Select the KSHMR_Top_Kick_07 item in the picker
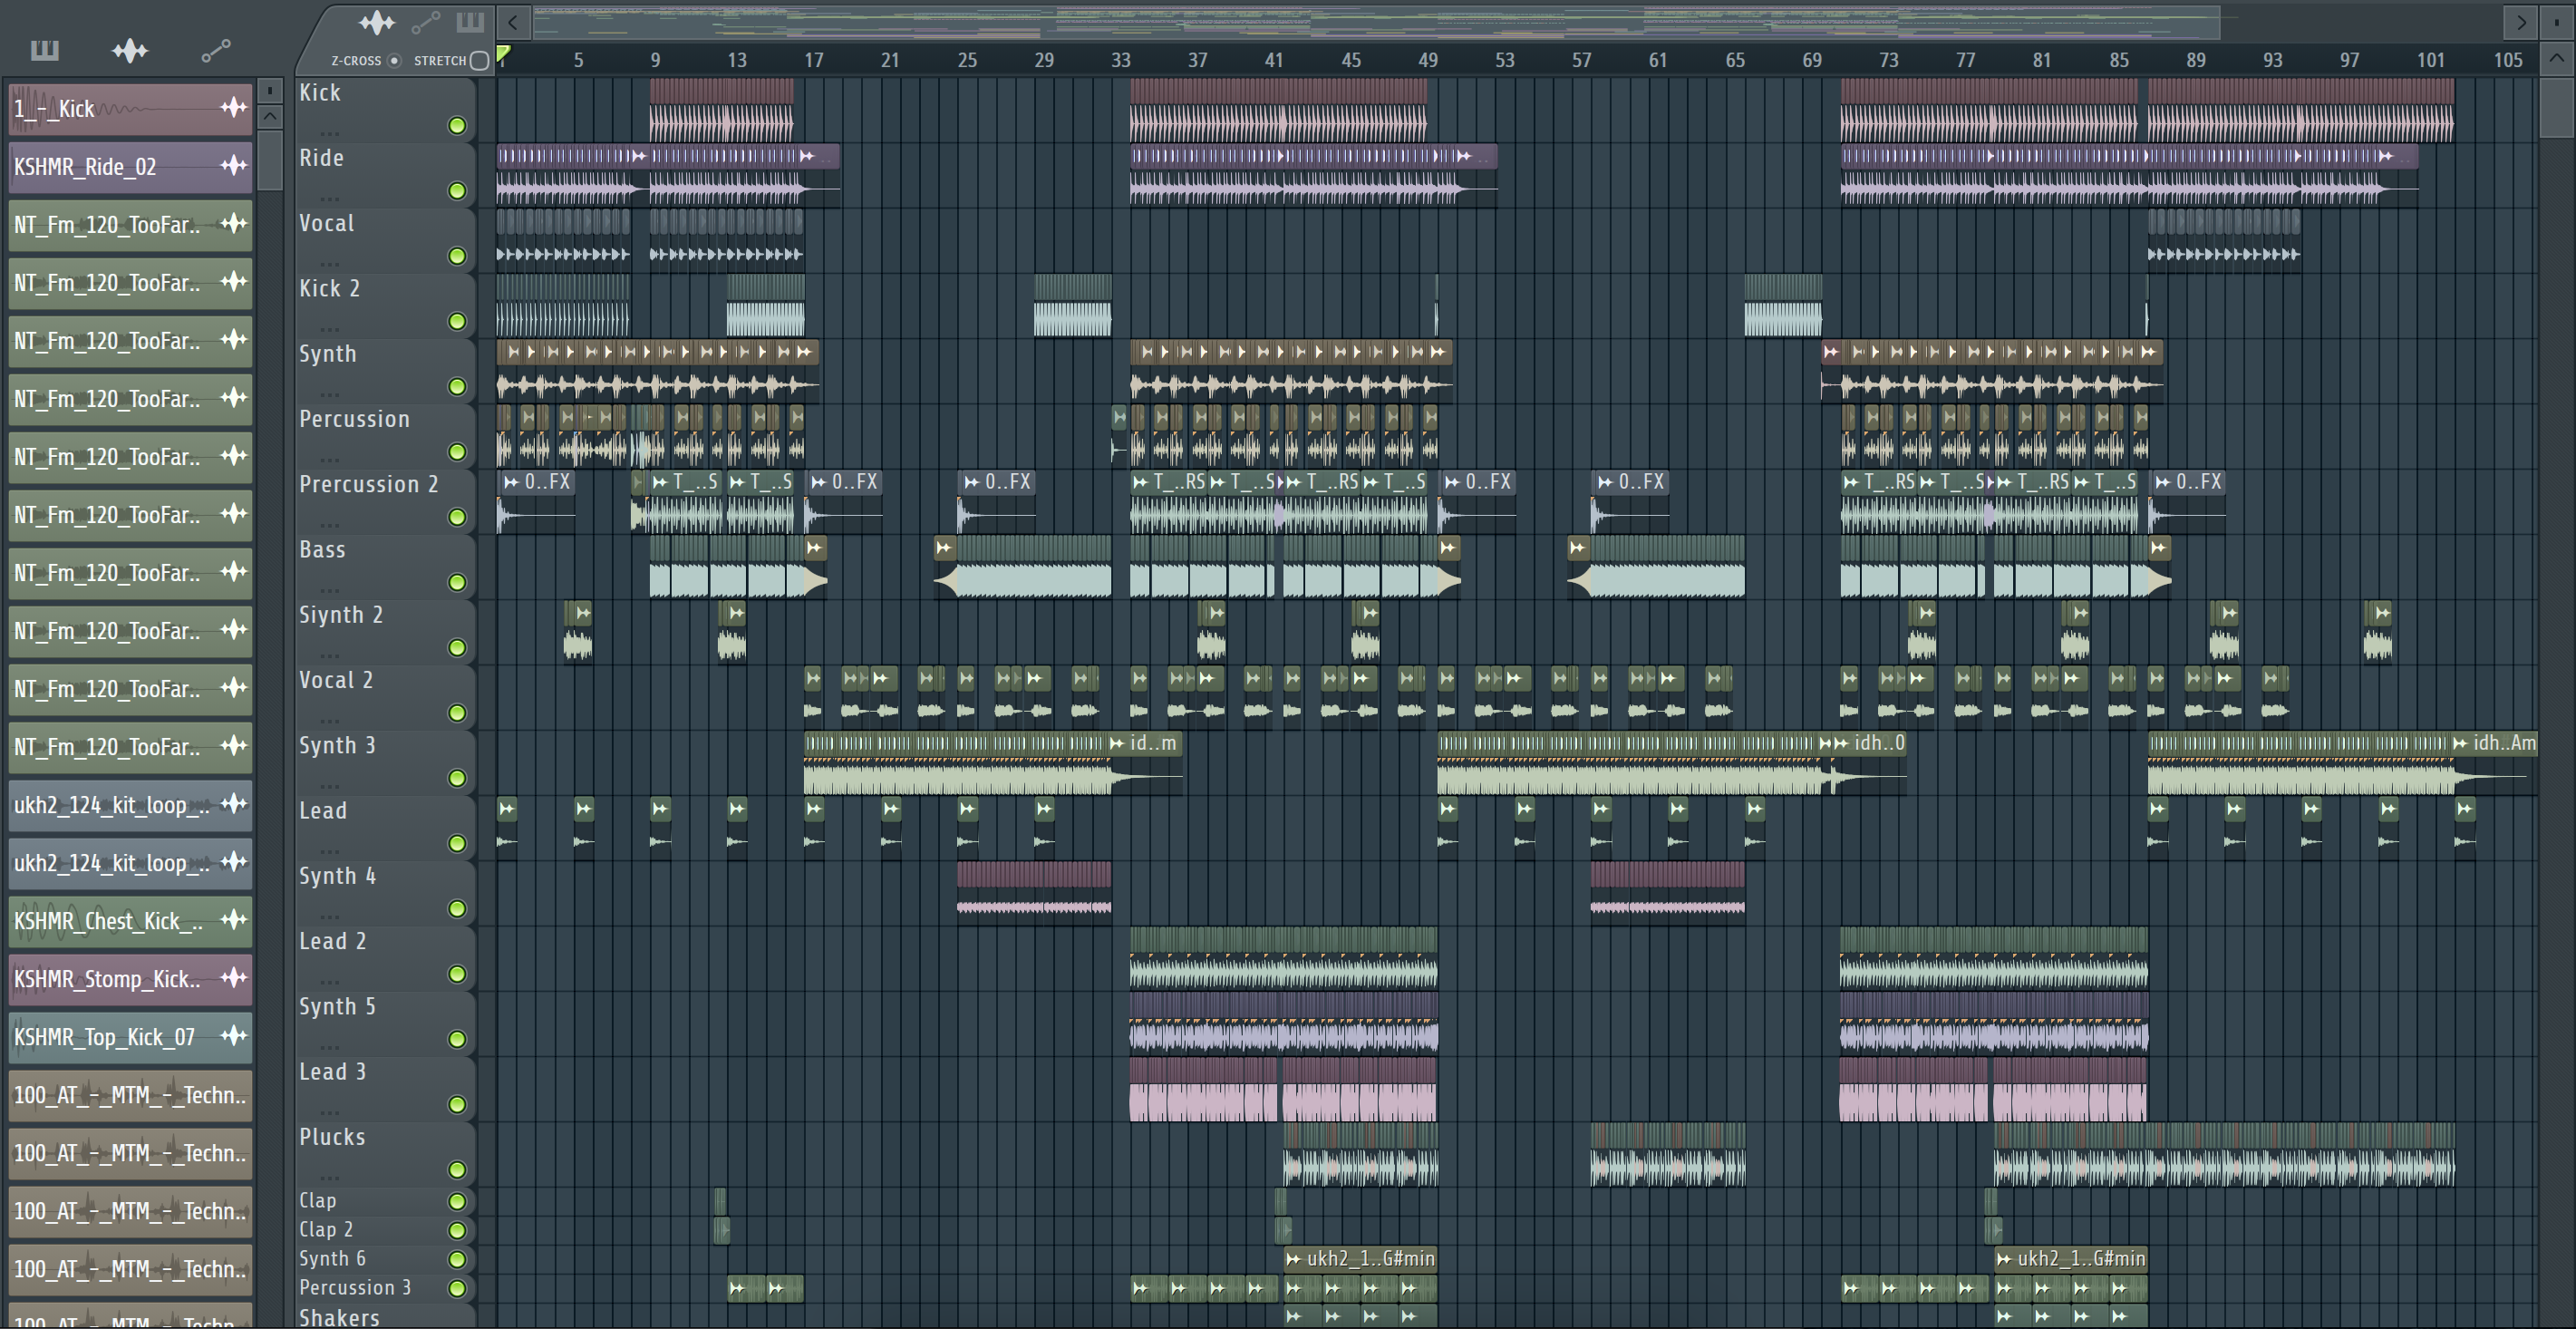Screen dimensions: 2576x1329 pyautogui.click(x=130, y=1037)
